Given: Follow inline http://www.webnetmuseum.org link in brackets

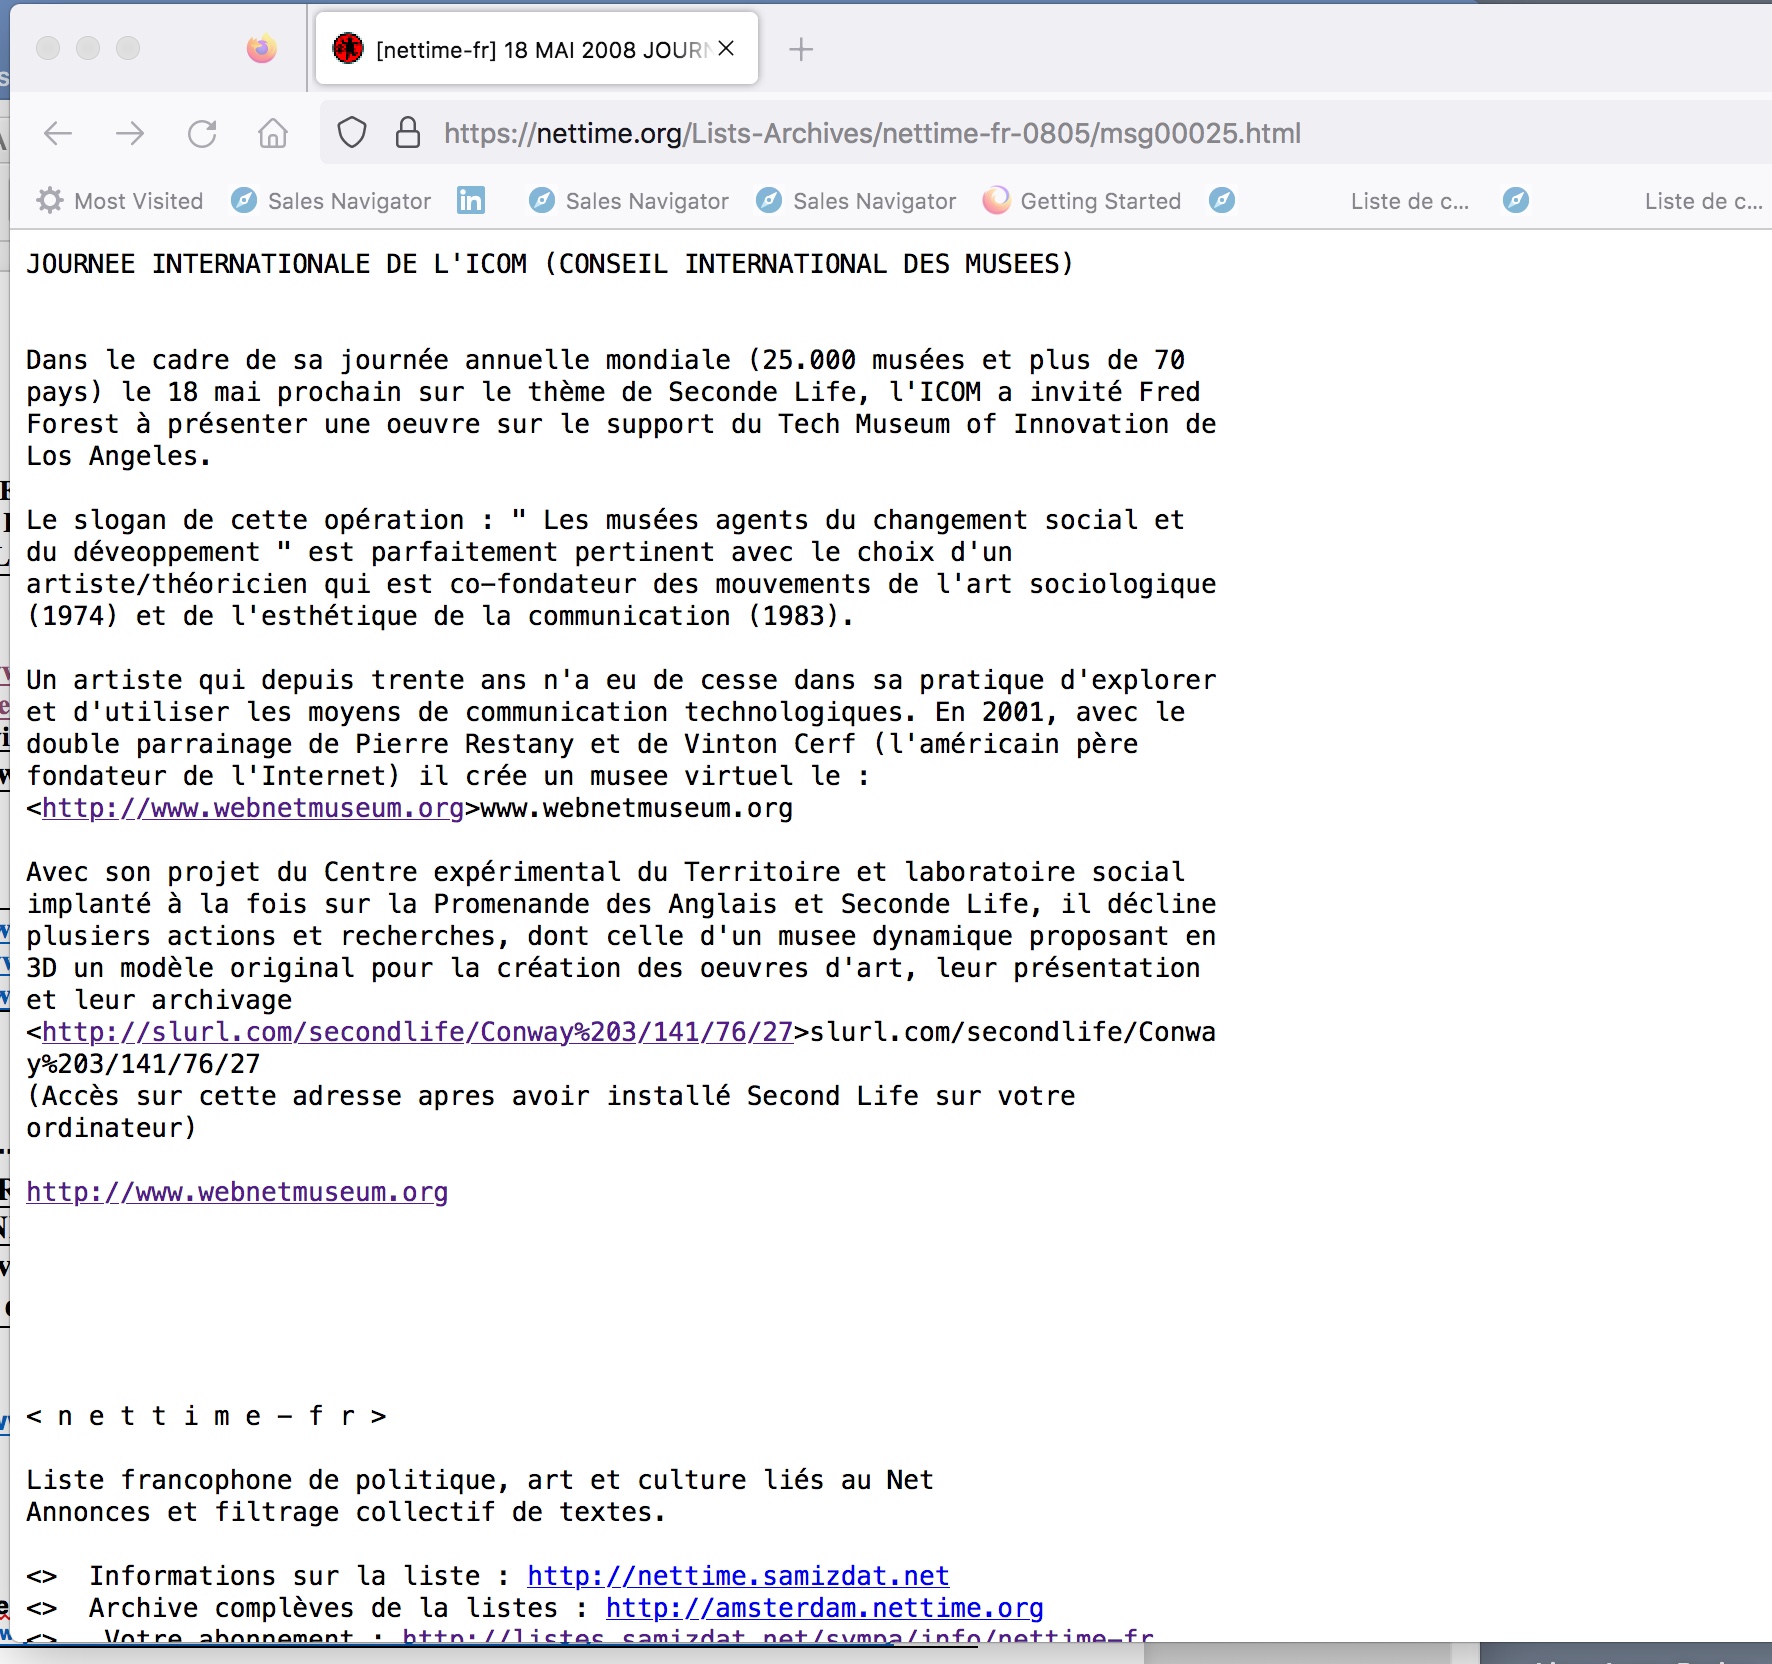Looking at the screenshot, I should tap(253, 808).
